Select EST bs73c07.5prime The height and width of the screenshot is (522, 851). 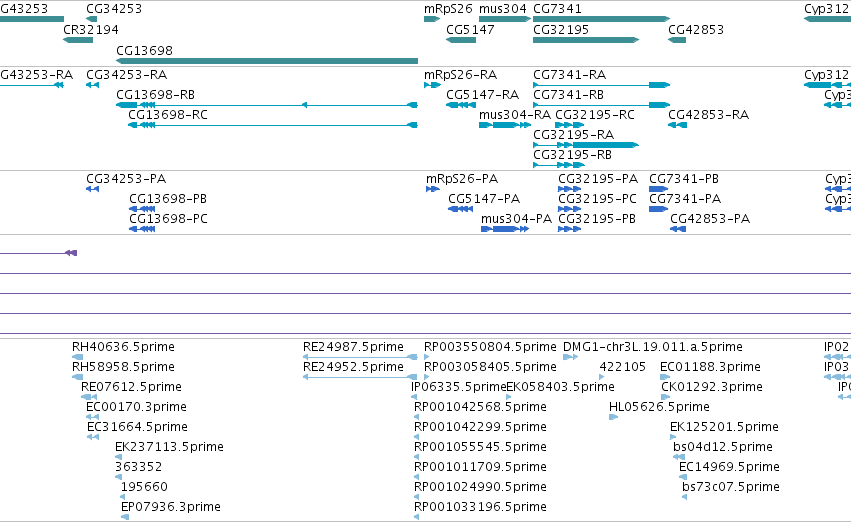click(x=731, y=487)
